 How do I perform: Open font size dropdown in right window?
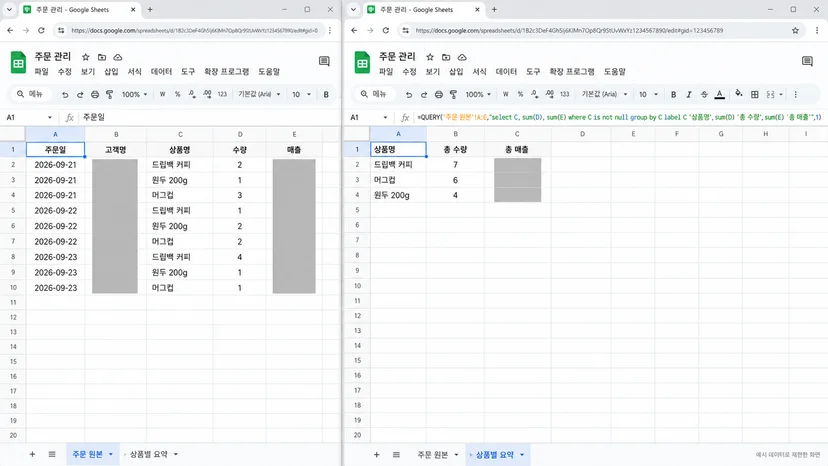(x=648, y=95)
